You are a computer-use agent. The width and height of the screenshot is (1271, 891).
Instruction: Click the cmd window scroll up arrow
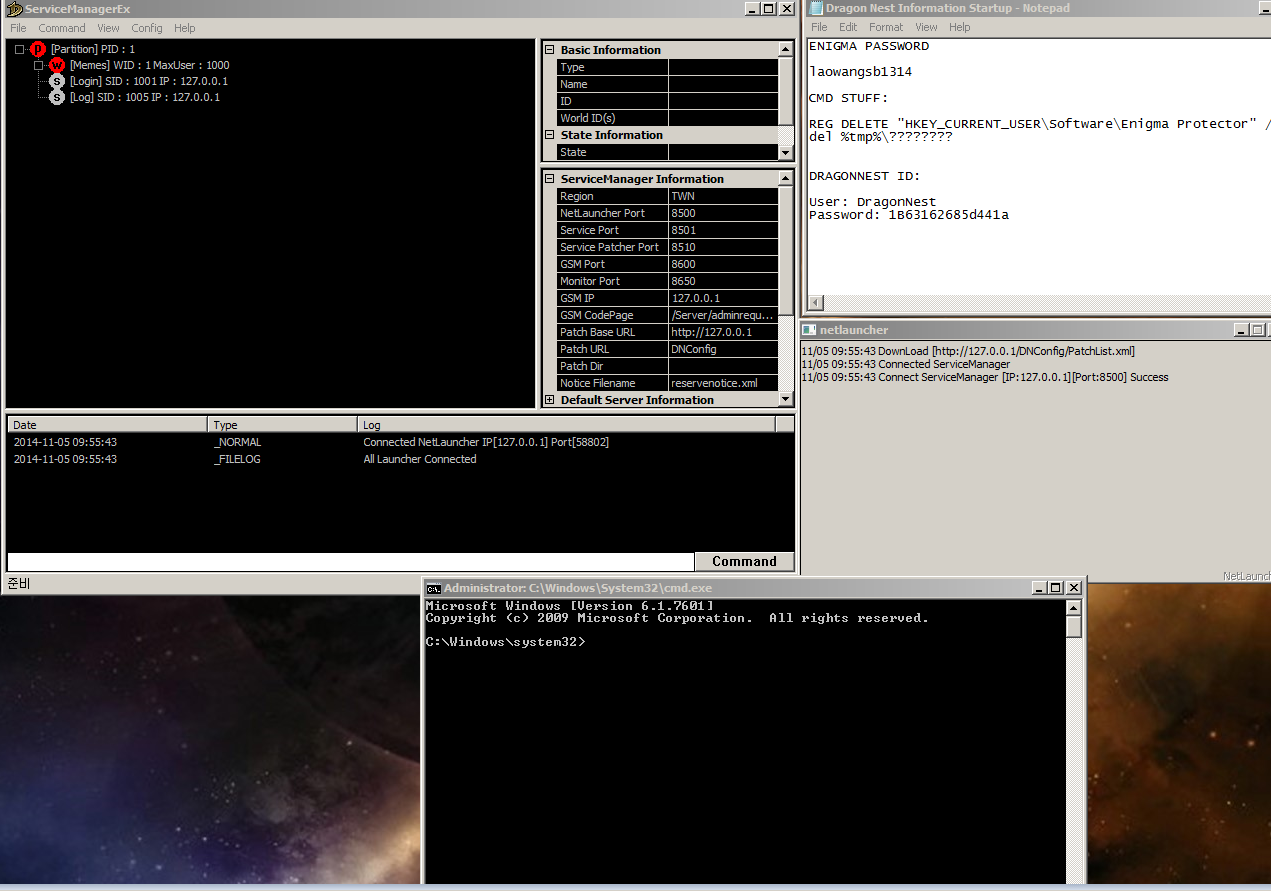click(1074, 607)
